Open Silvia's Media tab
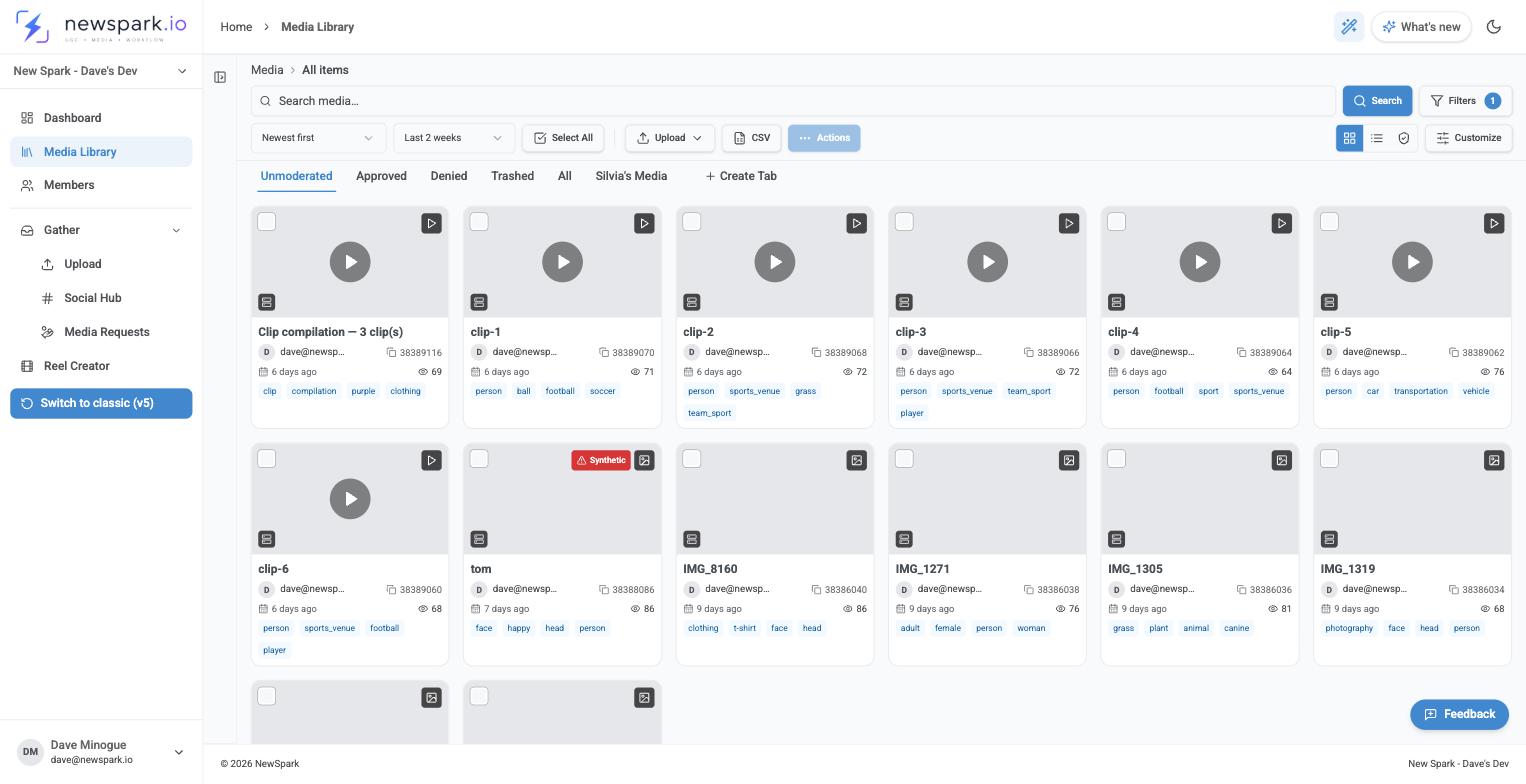 pos(631,176)
